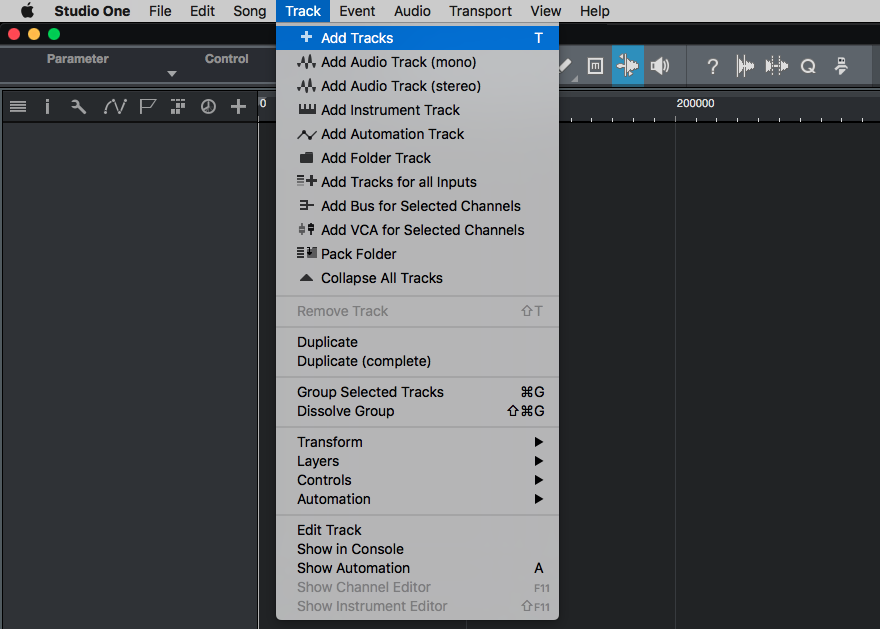
Task: Show automation curve icon in track header
Action: (115, 107)
